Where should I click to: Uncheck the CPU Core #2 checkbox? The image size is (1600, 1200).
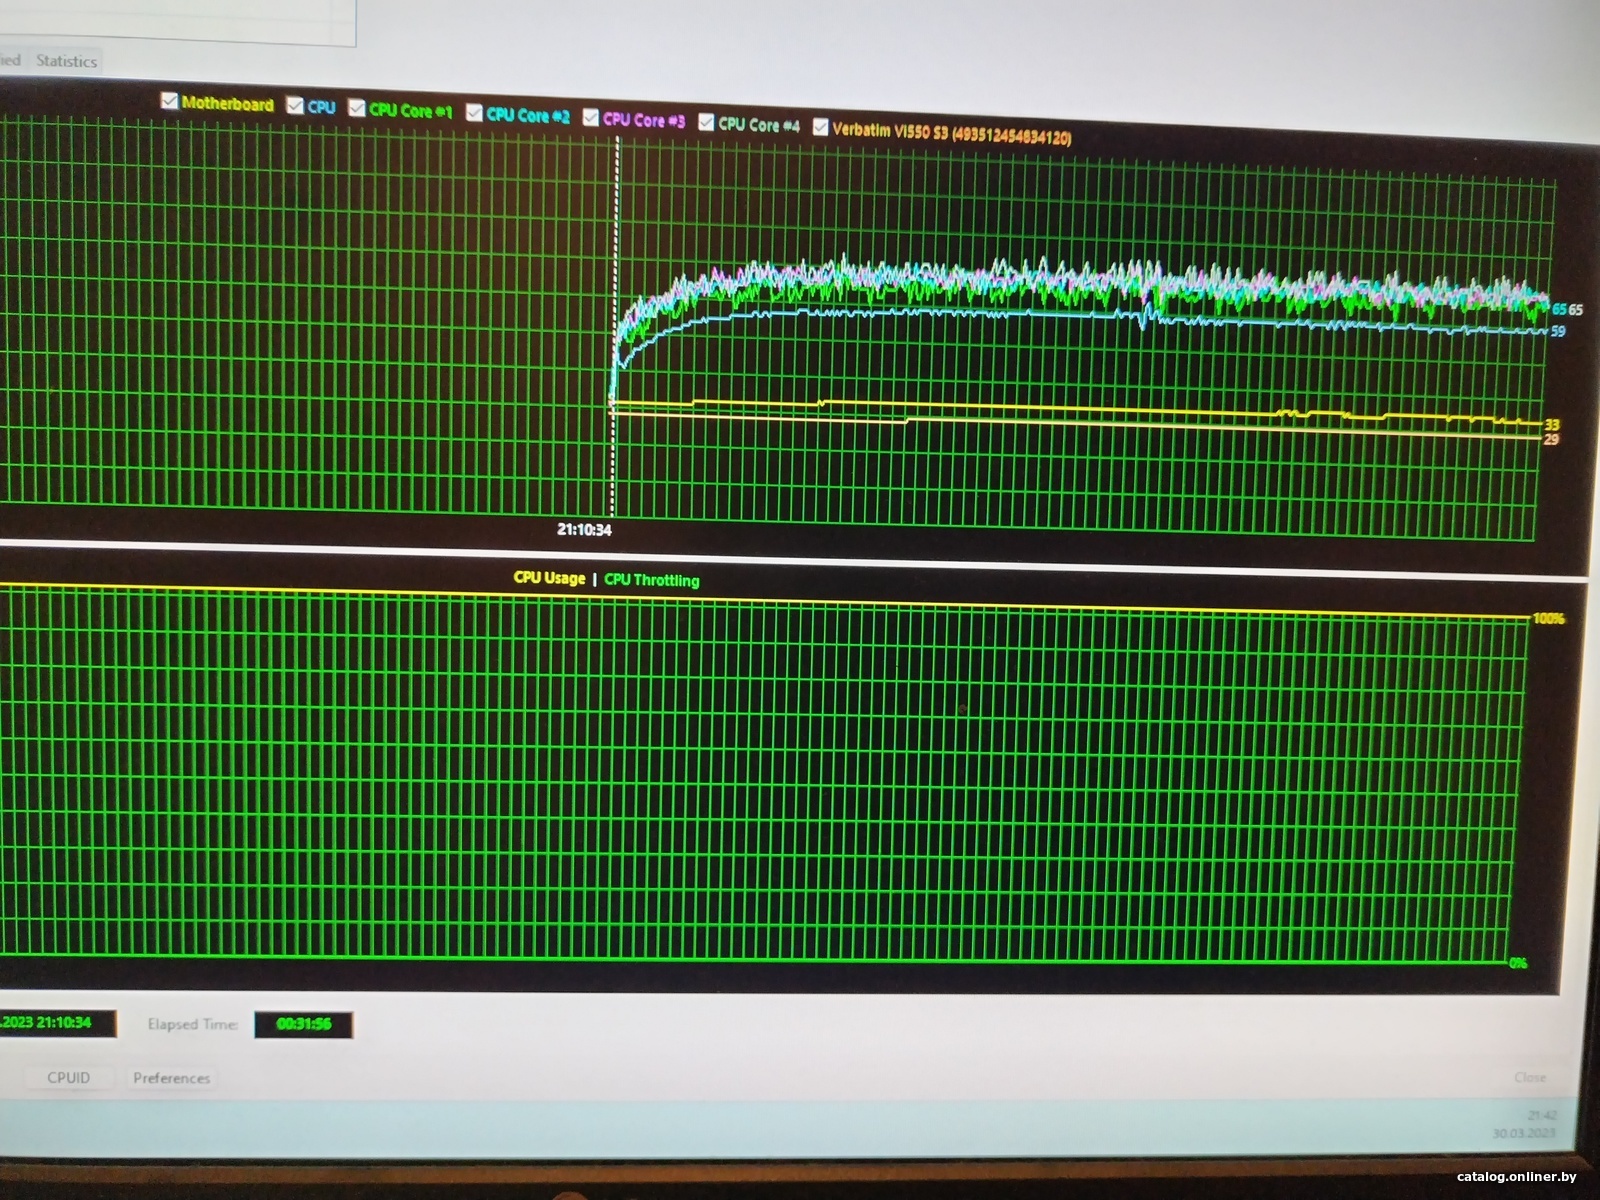pyautogui.click(x=474, y=112)
